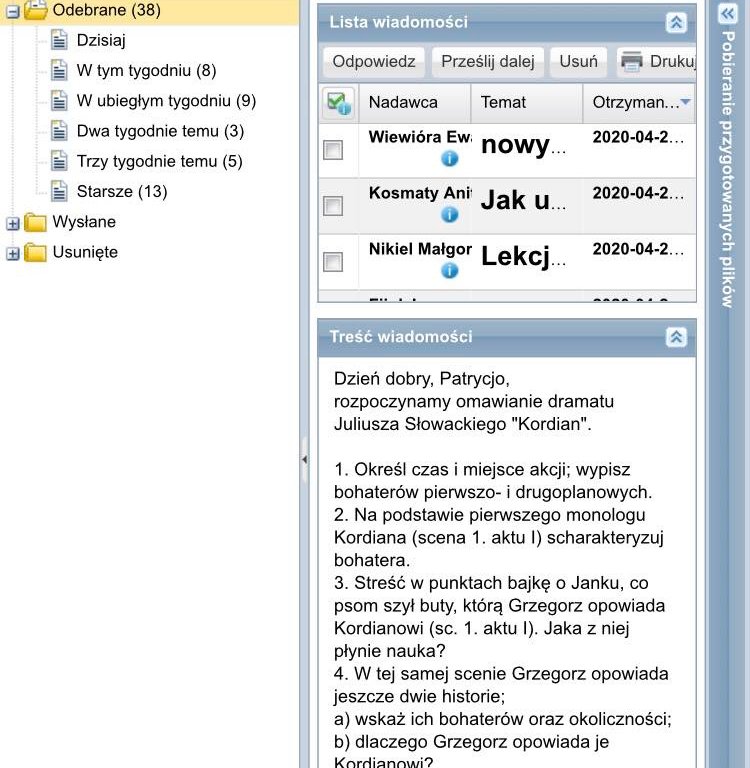Toggle the select-all messages header checkbox
The height and width of the screenshot is (768, 750).
(x=339, y=102)
